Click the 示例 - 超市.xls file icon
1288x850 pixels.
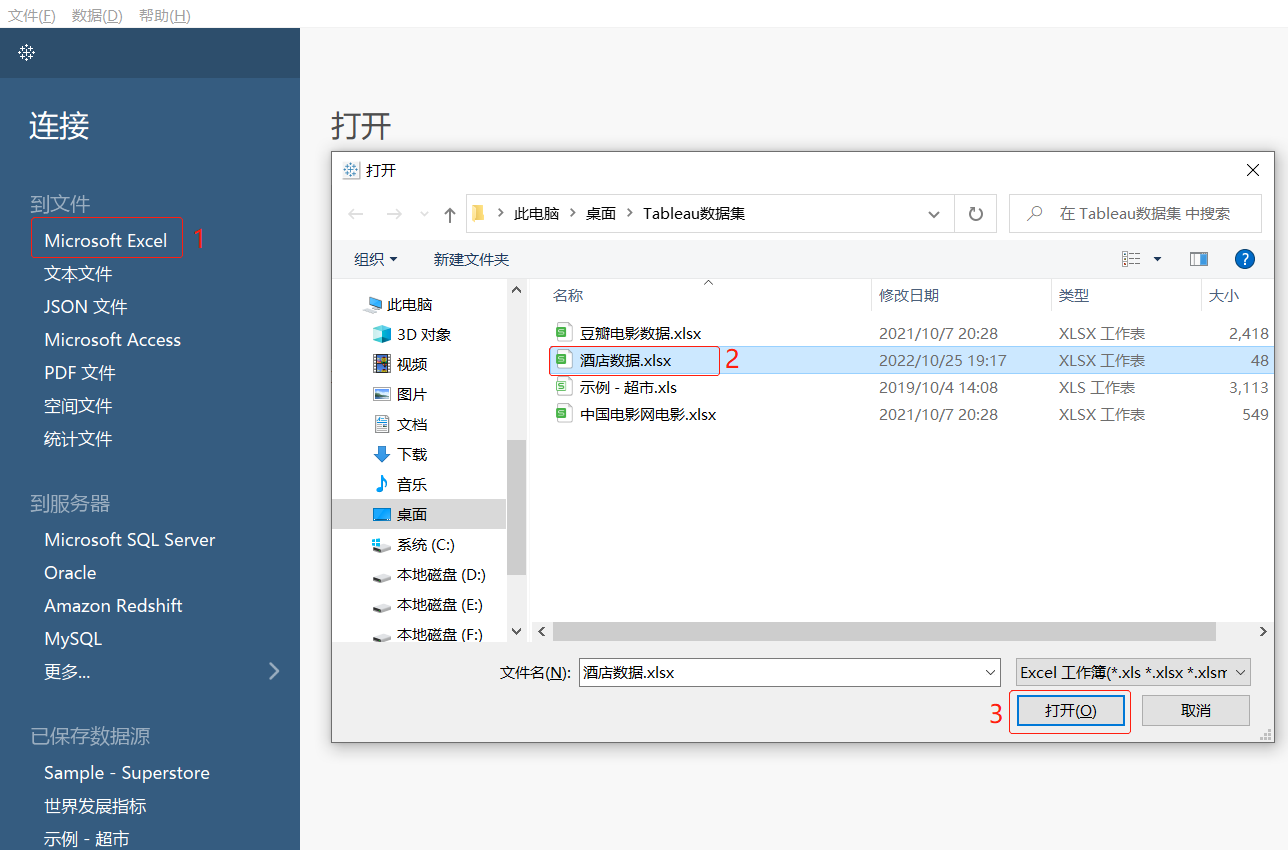(562, 387)
